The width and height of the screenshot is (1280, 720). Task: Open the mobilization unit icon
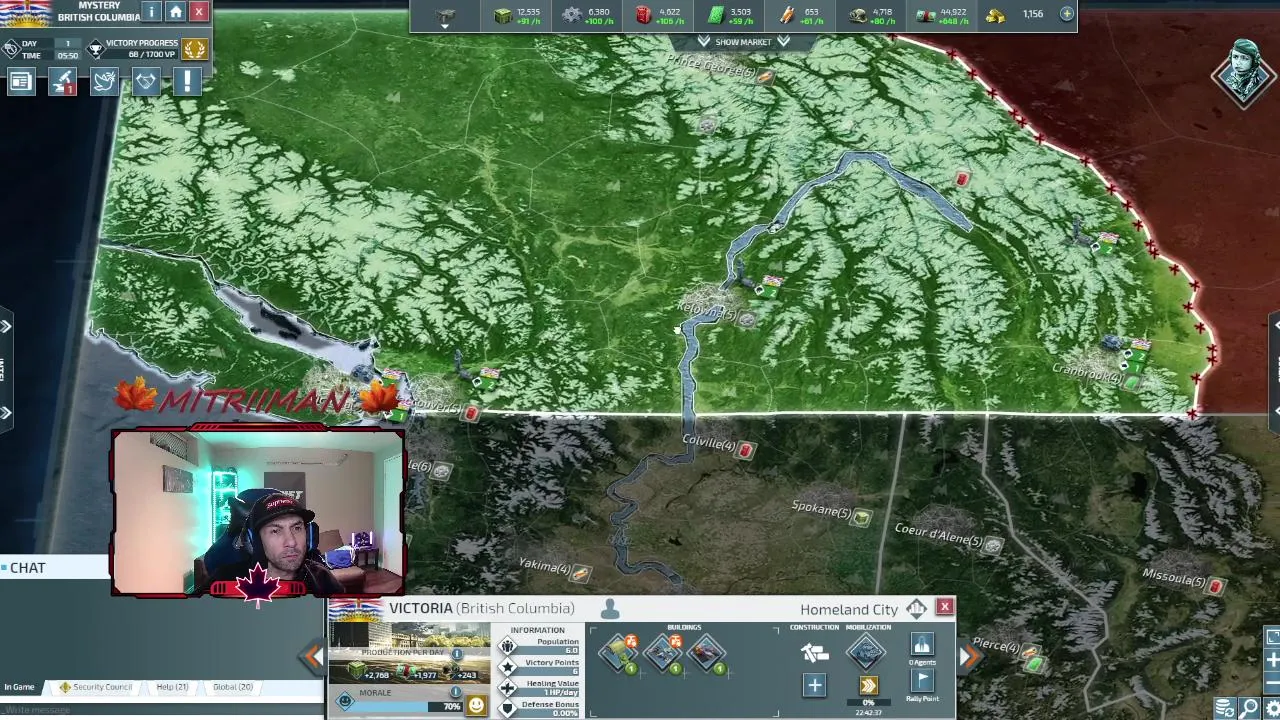tap(867, 653)
